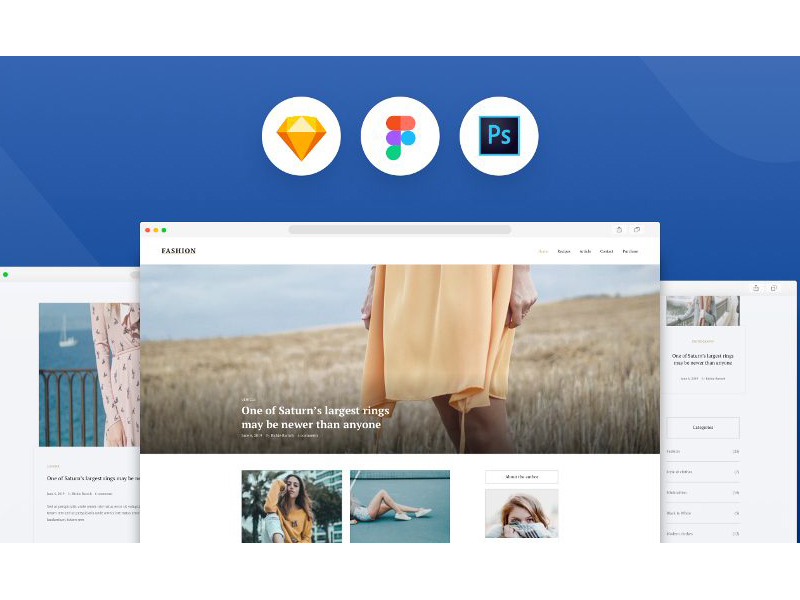The height and width of the screenshot is (600, 800).
Task: Click the share icon in center browser toolbar
Action: click(x=619, y=230)
